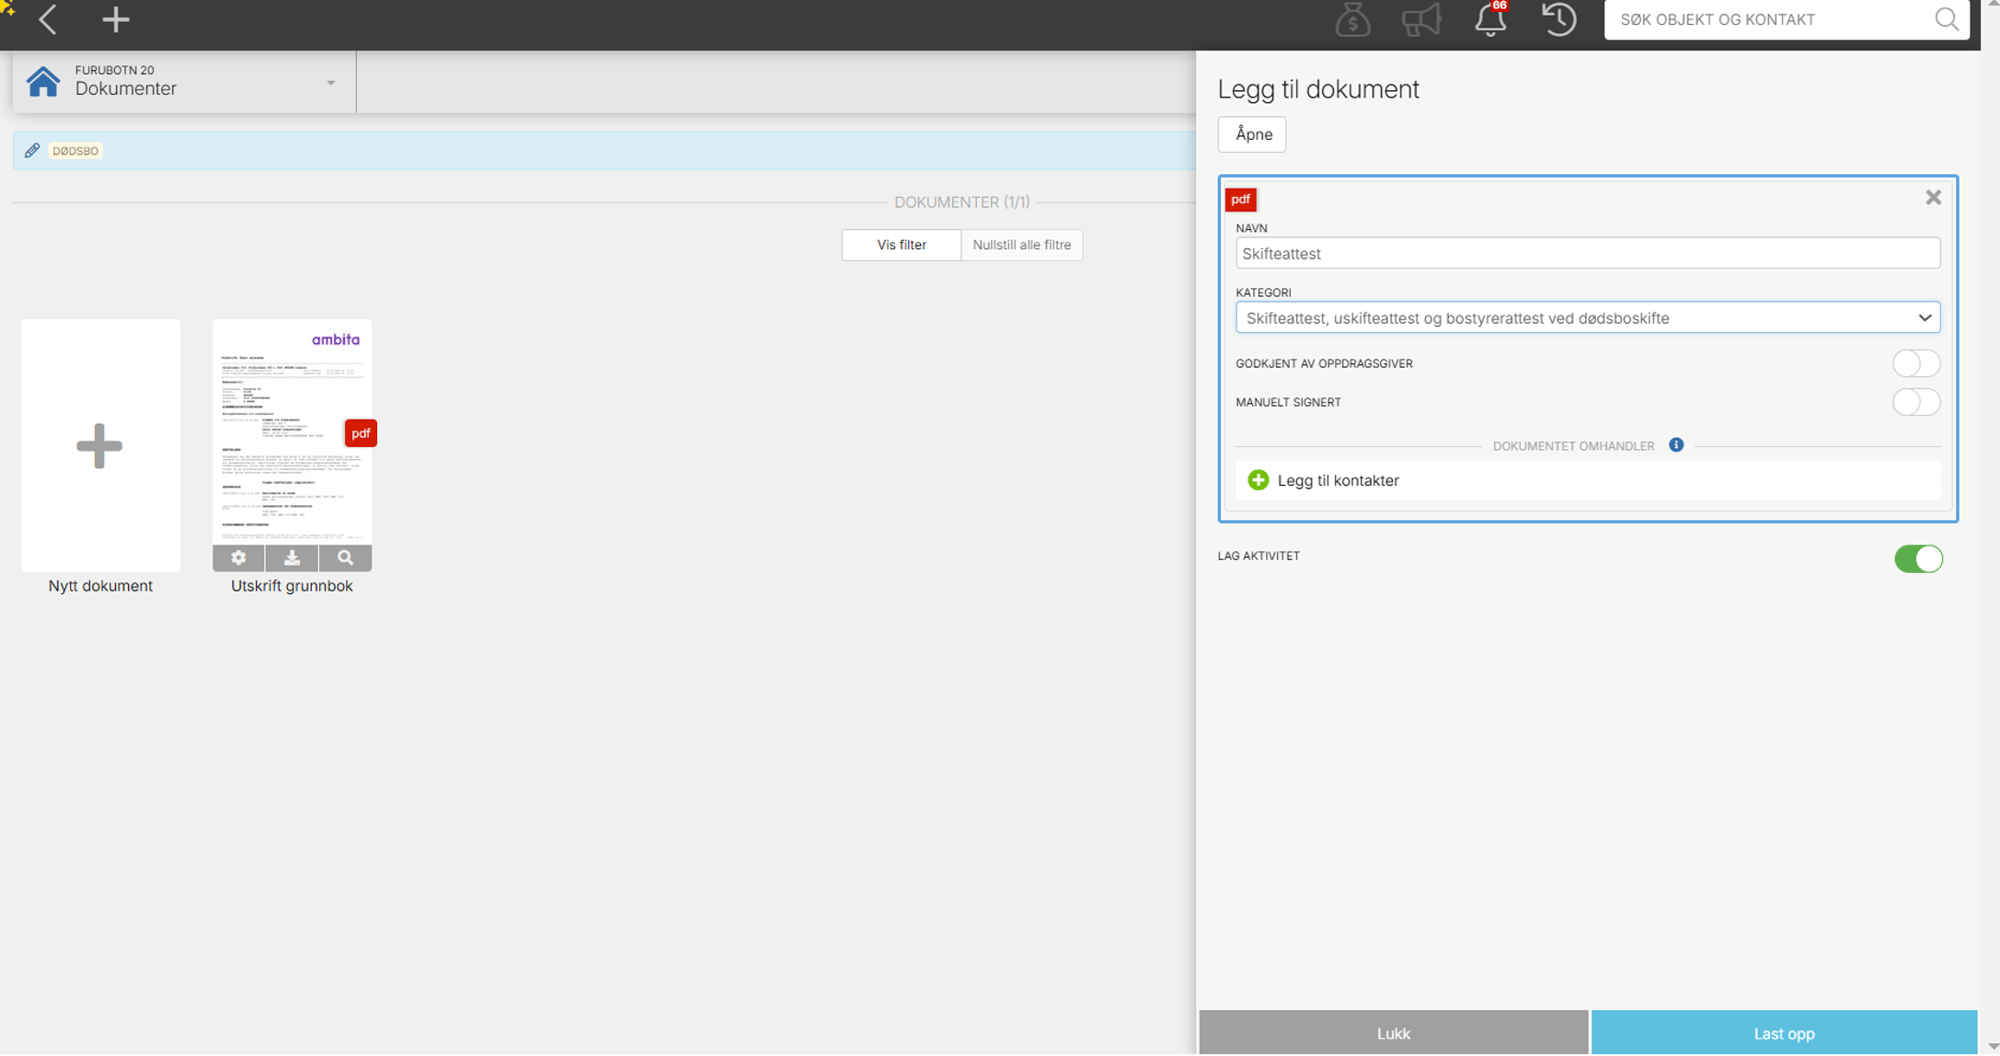Open the megaphone announcements icon
The height and width of the screenshot is (1056, 2000).
click(x=1421, y=20)
